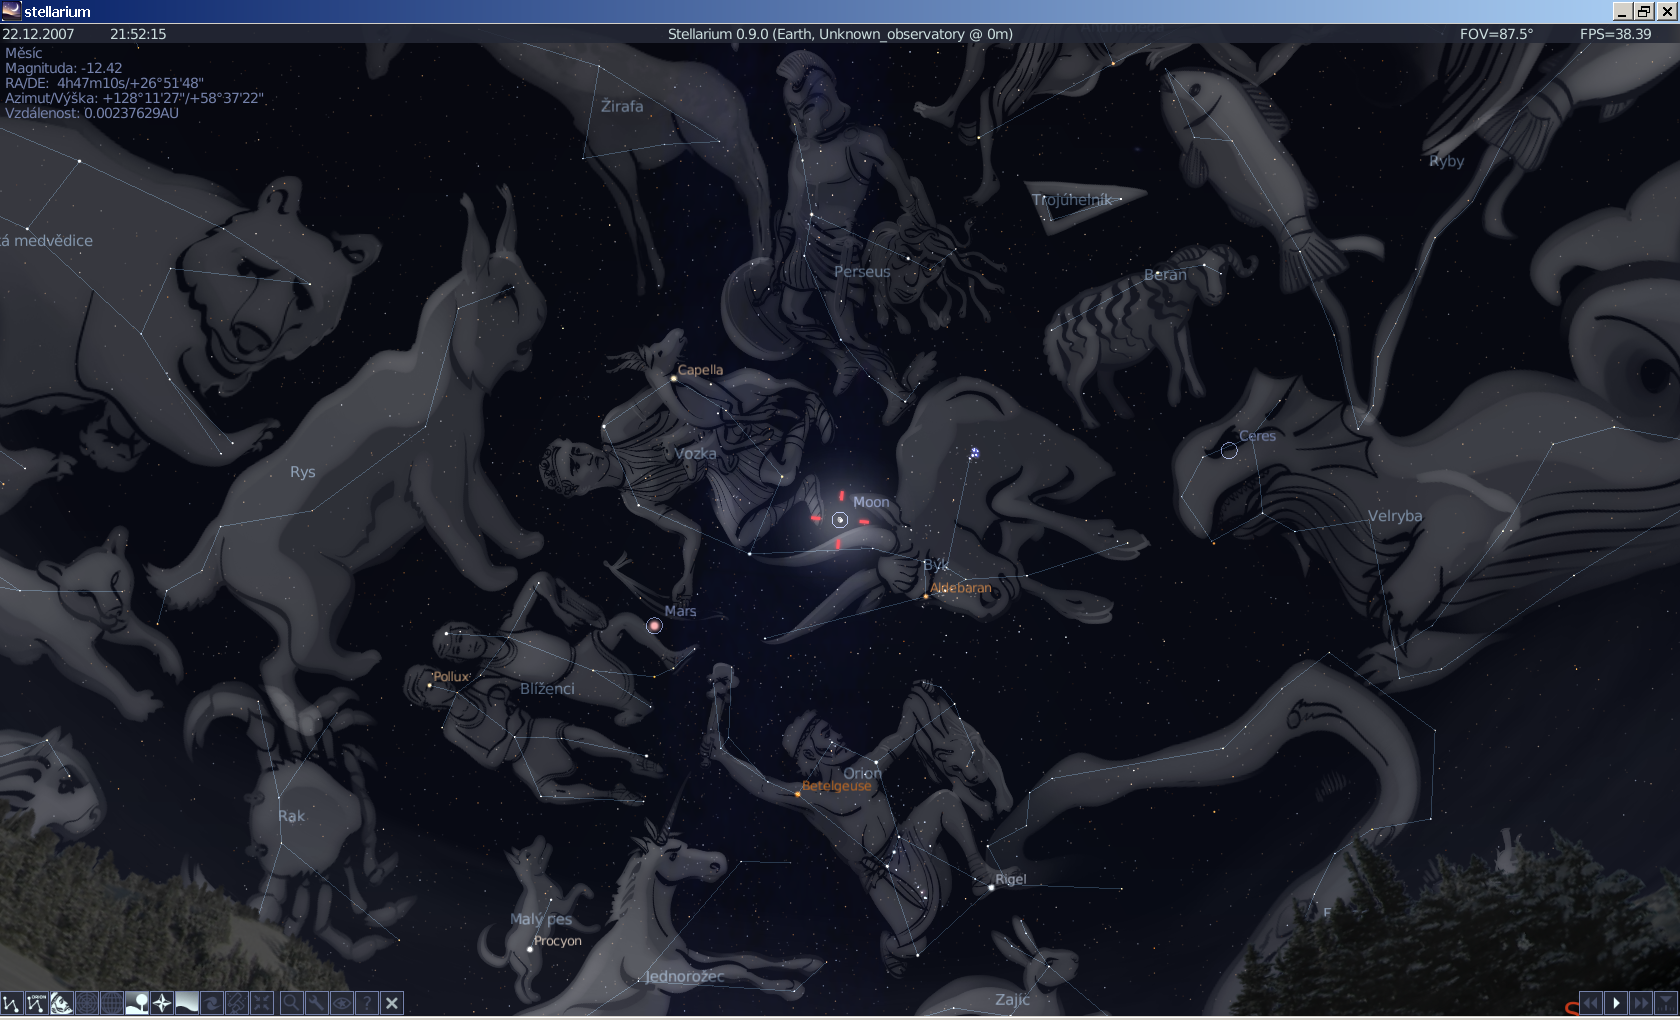
Task: Toggle constellation art figures
Action: click(62, 1003)
